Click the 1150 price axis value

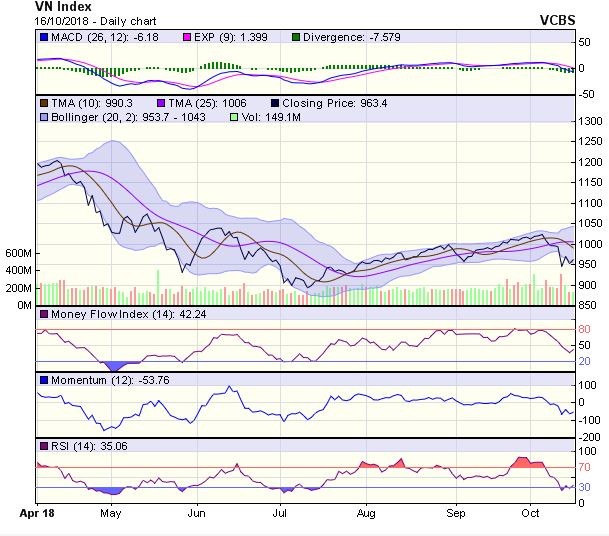[x=590, y=182]
